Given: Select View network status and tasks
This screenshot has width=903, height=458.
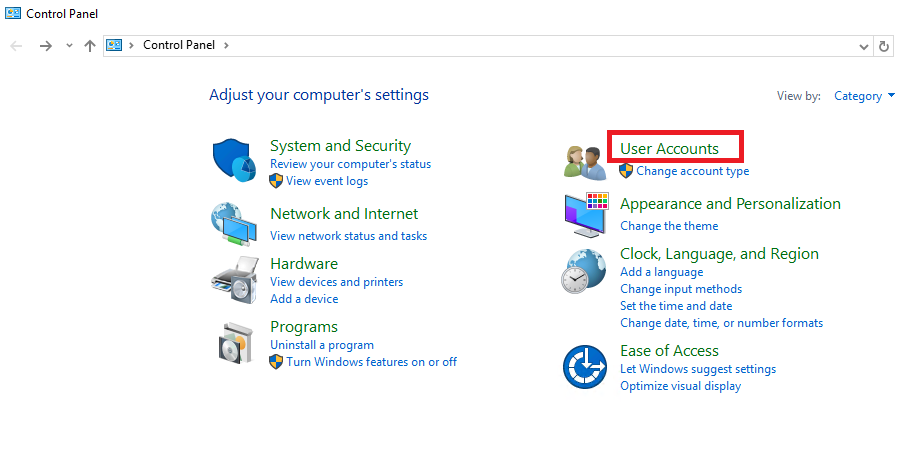Looking at the screenshot, I should pyautogui.click(x=348, y=236).
